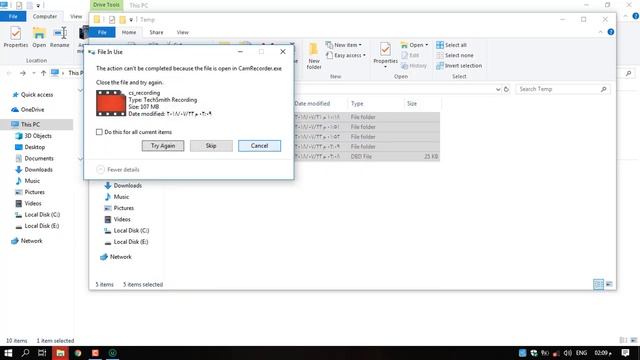Collapse dialog using Fewer details
Image resolution: width=640 pixels, height=360 pixels.
tap(118, 169)
